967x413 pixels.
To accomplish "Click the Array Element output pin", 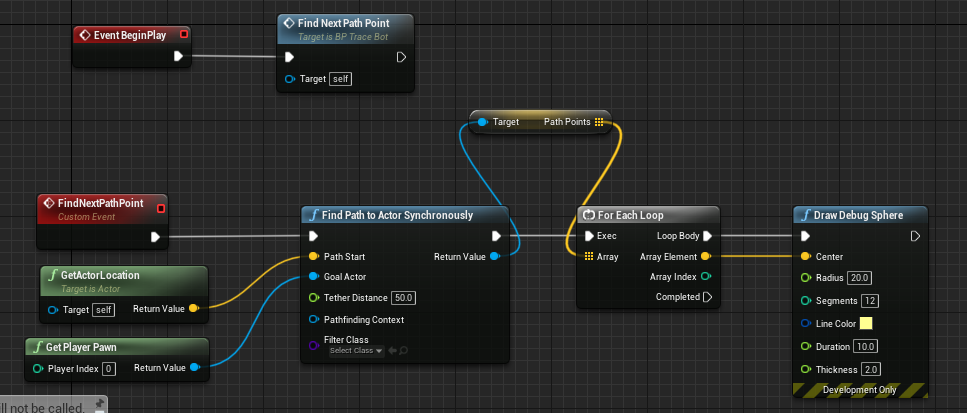I will click(706, 256).
